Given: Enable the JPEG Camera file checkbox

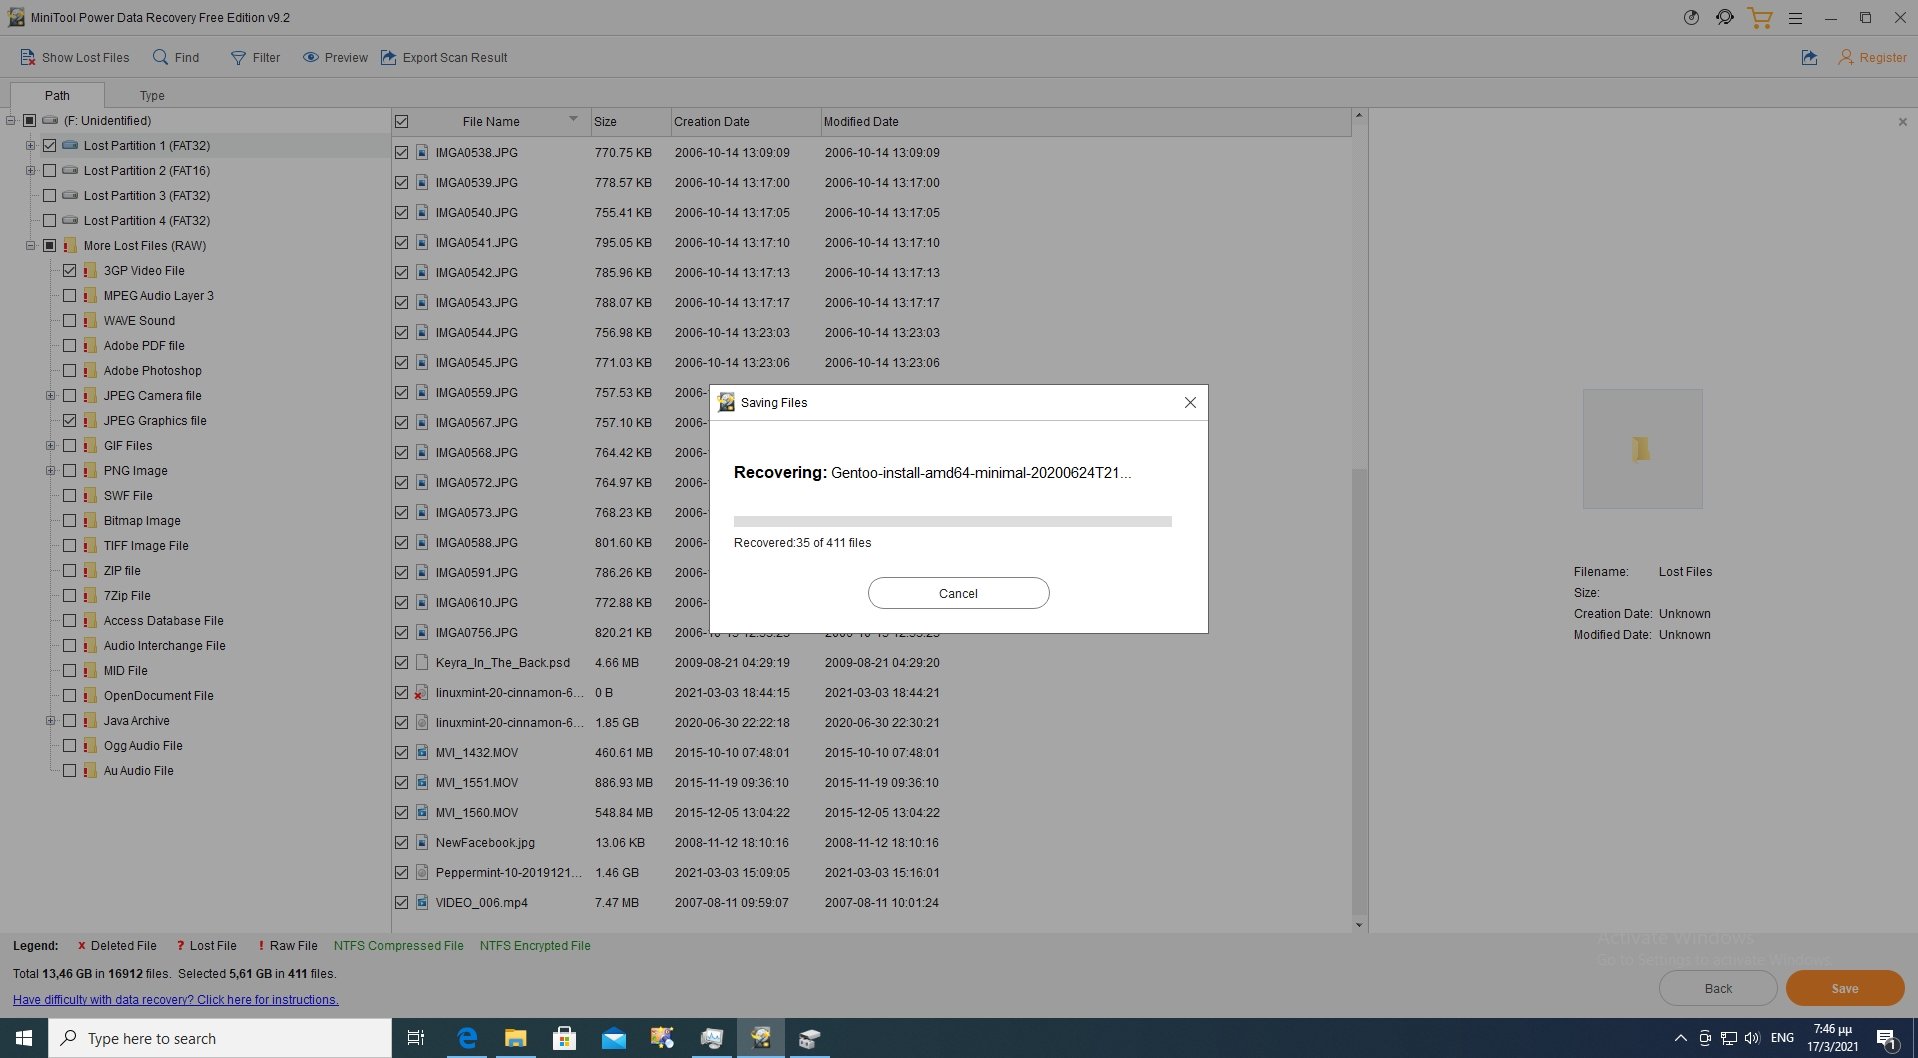Looking at the screenshot, I should [70, 395].
